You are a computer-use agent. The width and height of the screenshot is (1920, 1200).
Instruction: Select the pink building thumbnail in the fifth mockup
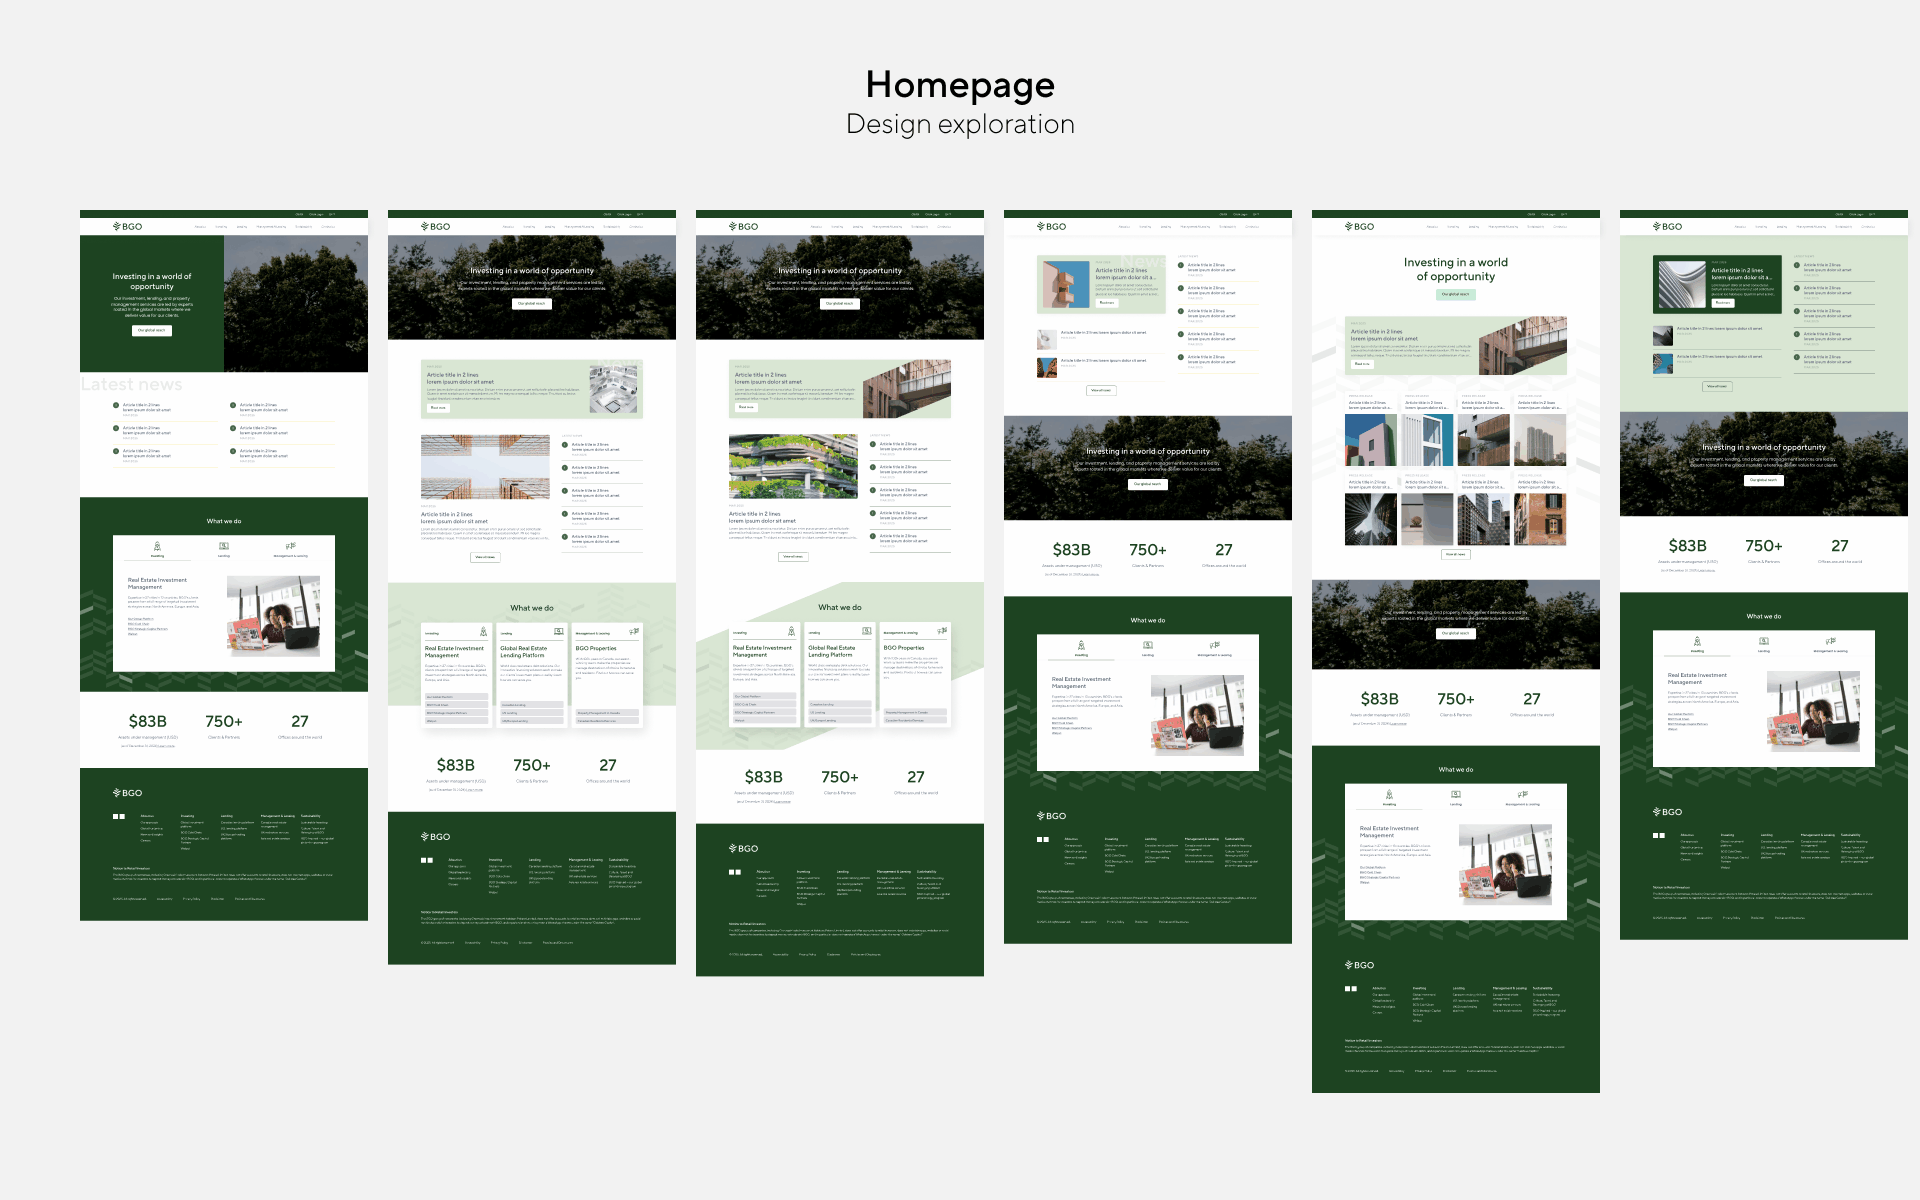(1369, 440)
